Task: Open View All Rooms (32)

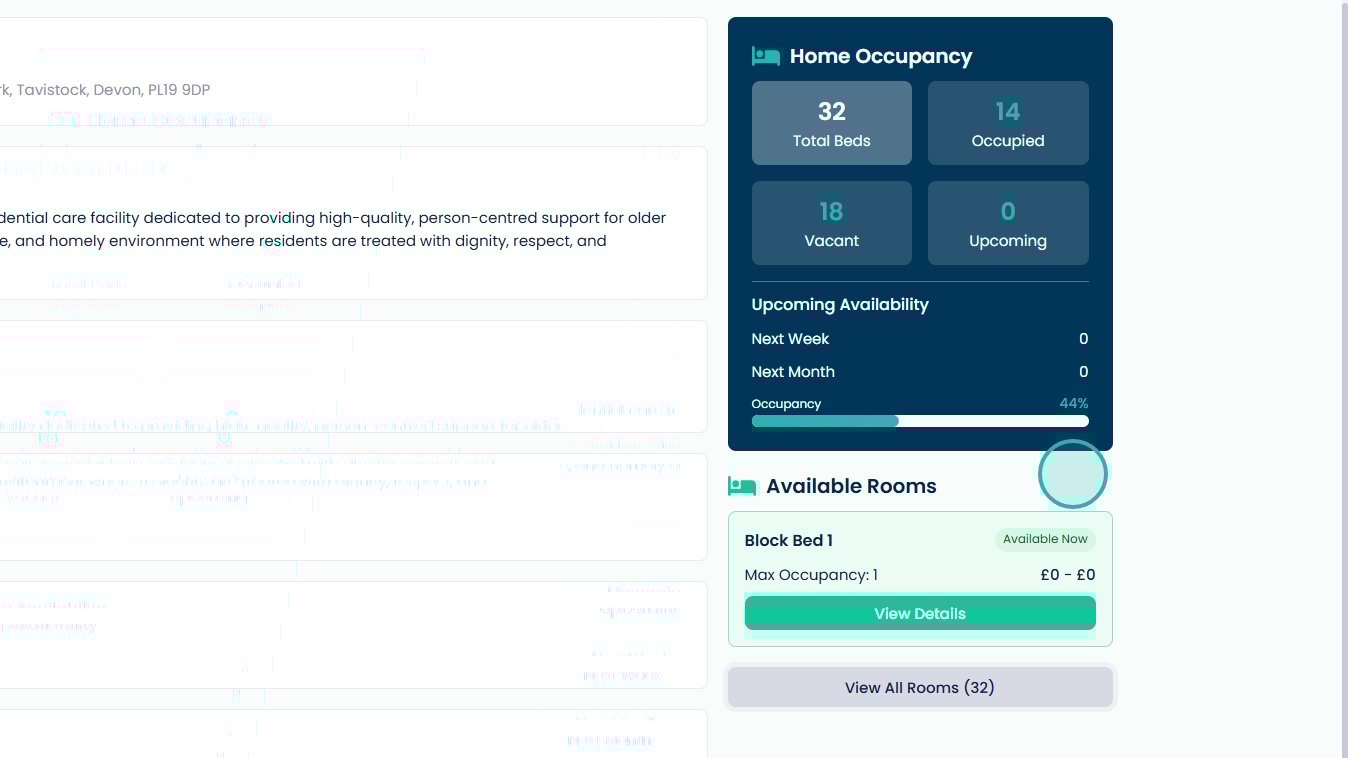Action: pyautogui.click(x=919, y=688)
